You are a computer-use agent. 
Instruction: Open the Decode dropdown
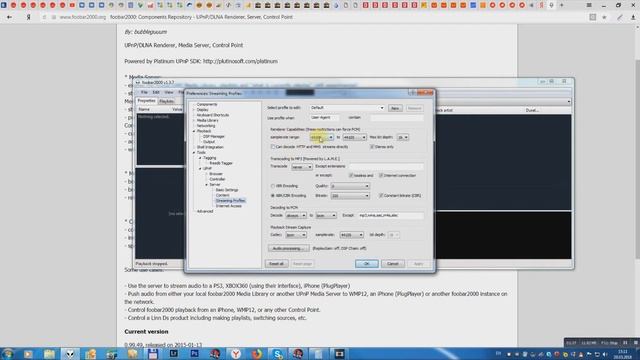(x=296, y=216)
